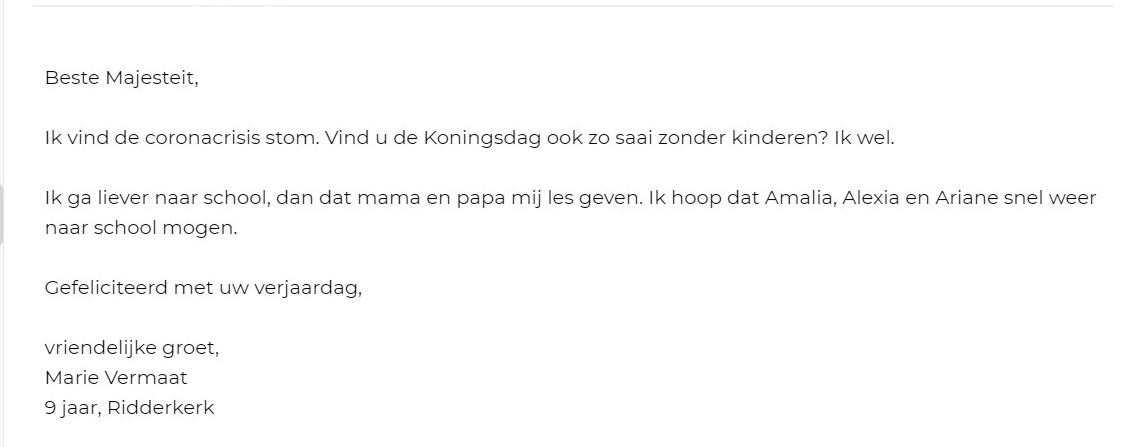Screen dimensions: 1132x447
Task: Click the age text '9 jaar,'
Action: pos(73,409)
